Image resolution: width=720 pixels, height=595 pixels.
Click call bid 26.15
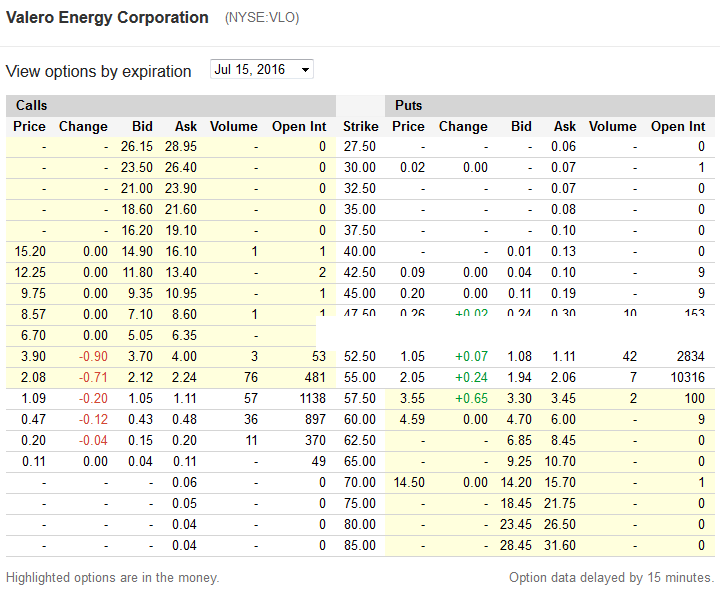click(137, 146)
